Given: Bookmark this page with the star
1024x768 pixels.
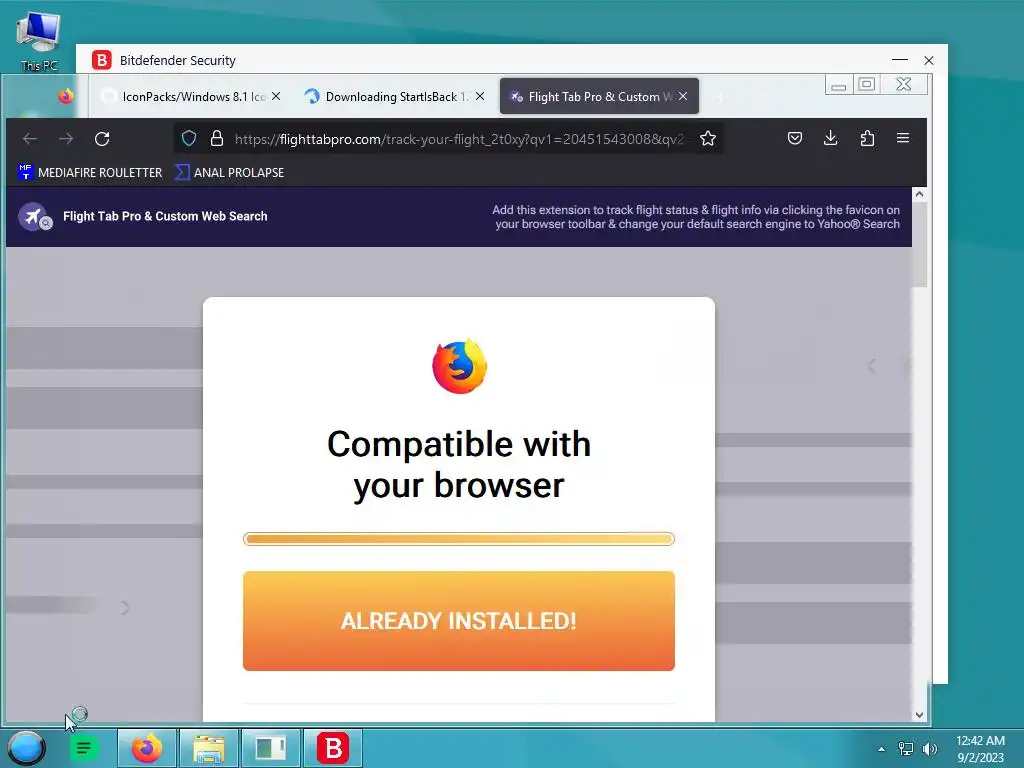Looking at the screenshot, I should pos(708,138).
